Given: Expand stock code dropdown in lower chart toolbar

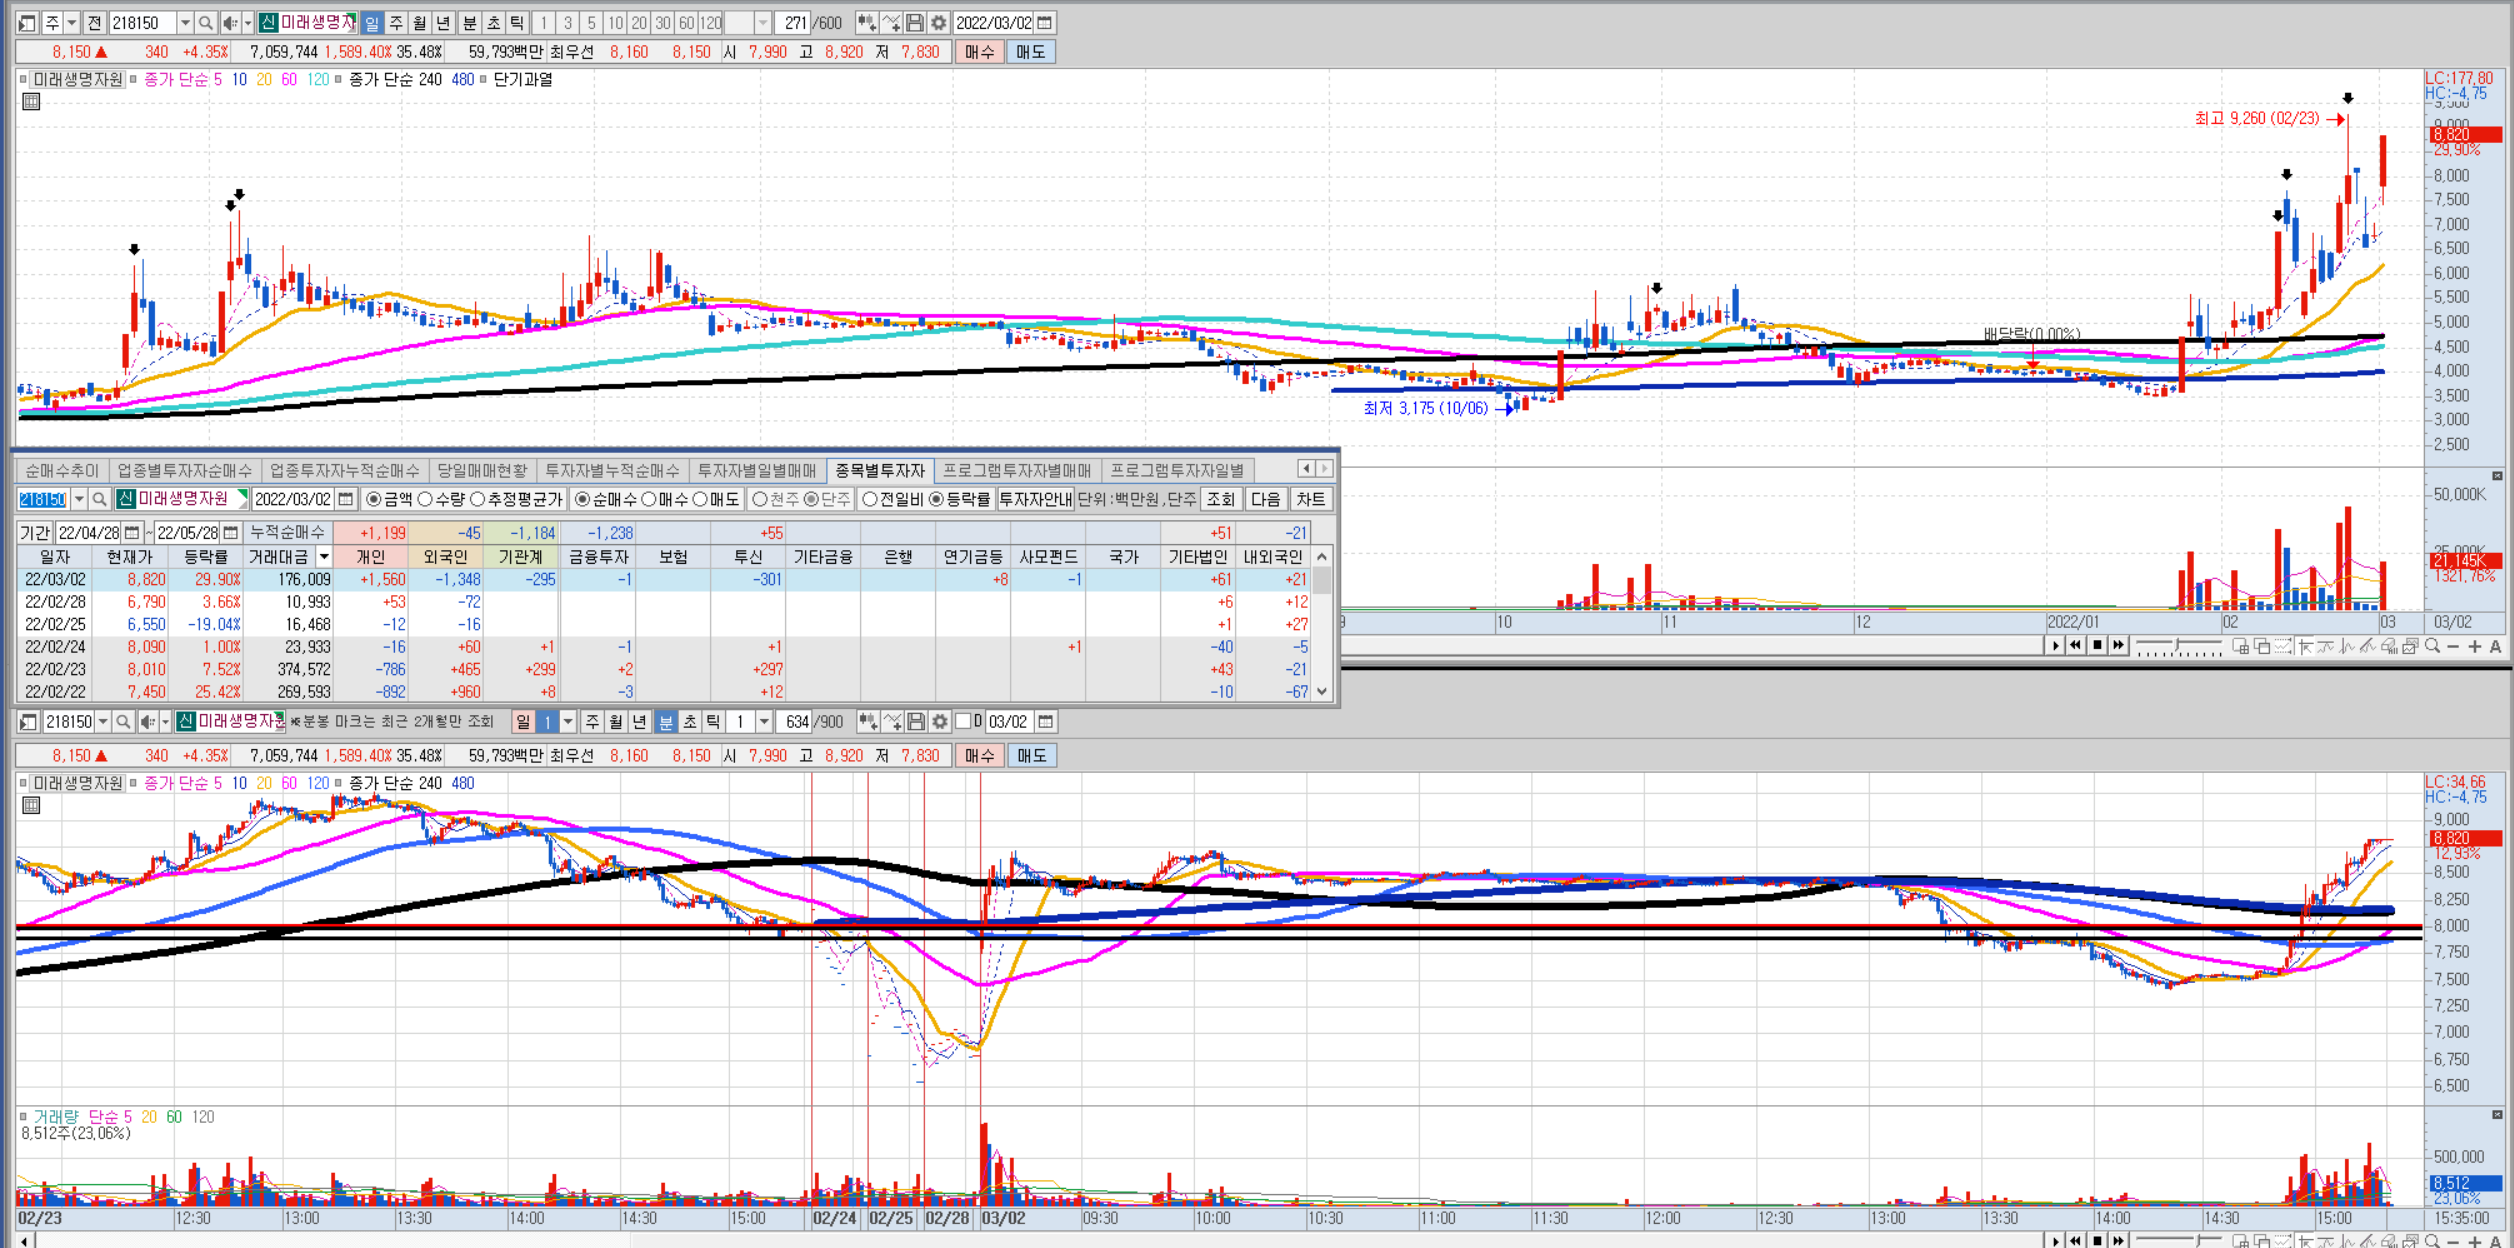Looking at the screenshot, I should tap(102, 721).
